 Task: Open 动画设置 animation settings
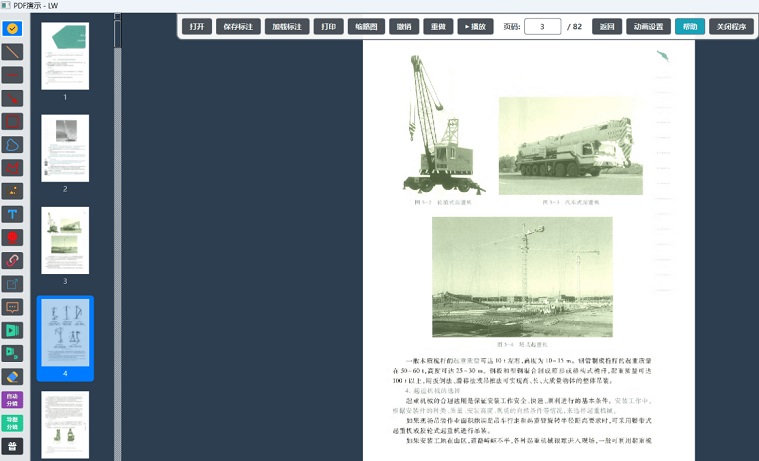649,27
